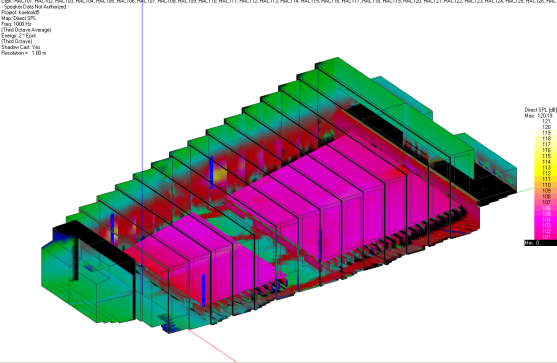Click the Map: Direct SPL label
Viewport: 557px width, 363px height.
click(18, 18)
